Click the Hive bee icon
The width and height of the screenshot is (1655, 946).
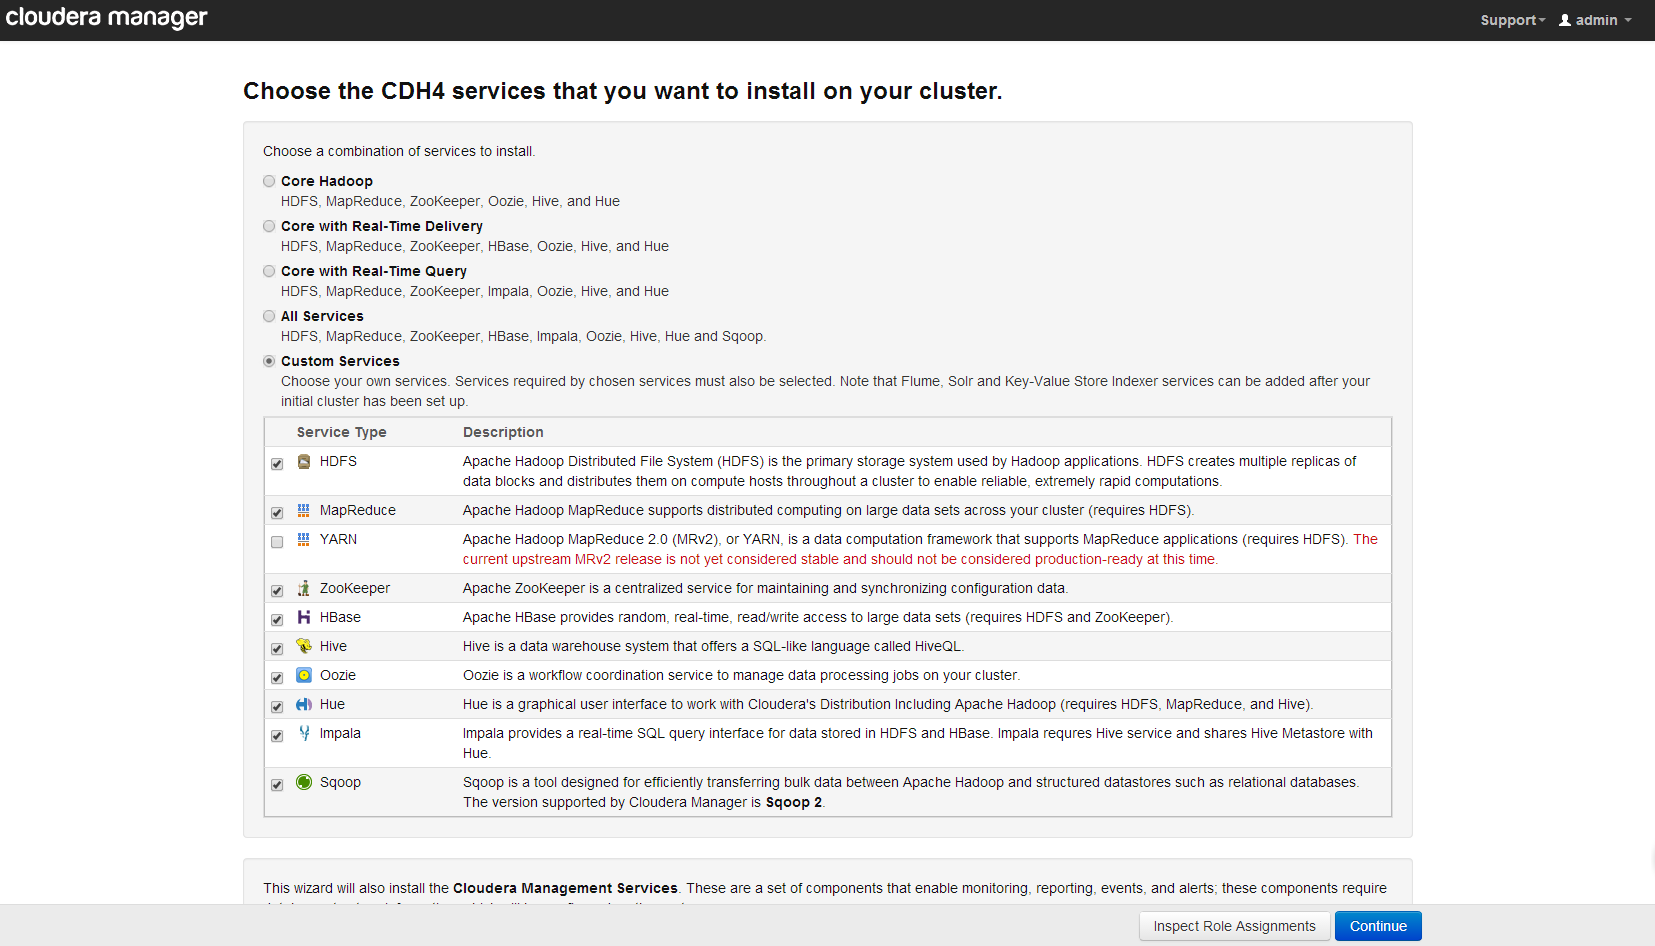point(304,646)
